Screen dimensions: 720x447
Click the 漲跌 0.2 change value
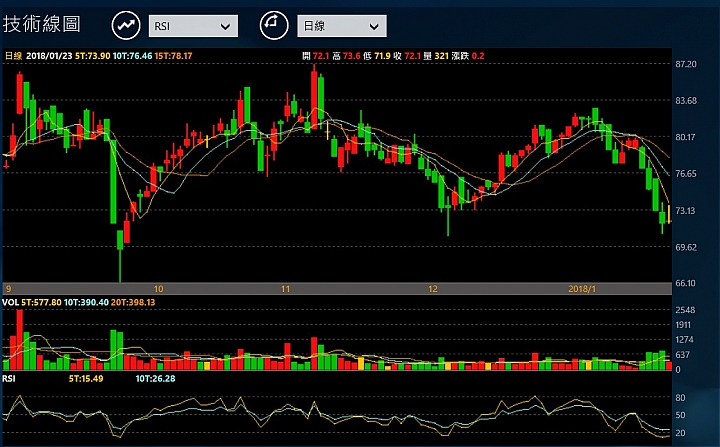468,56
